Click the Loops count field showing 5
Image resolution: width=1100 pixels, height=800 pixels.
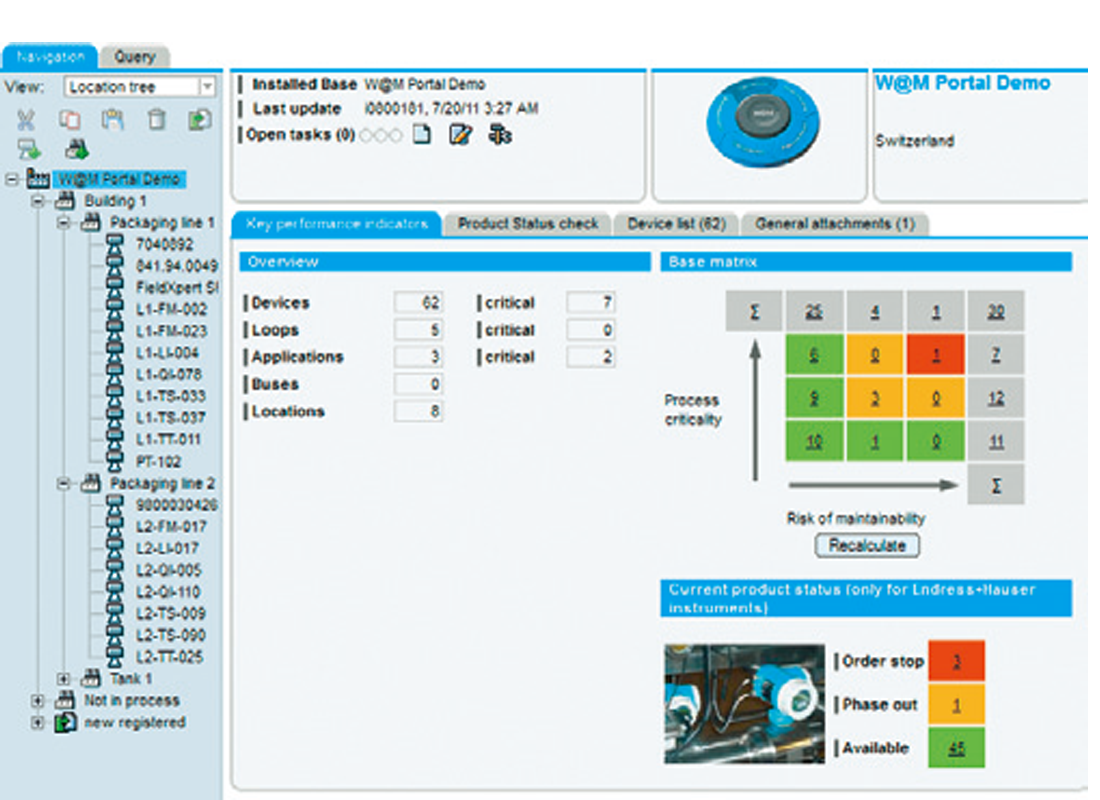pos(418,330)
